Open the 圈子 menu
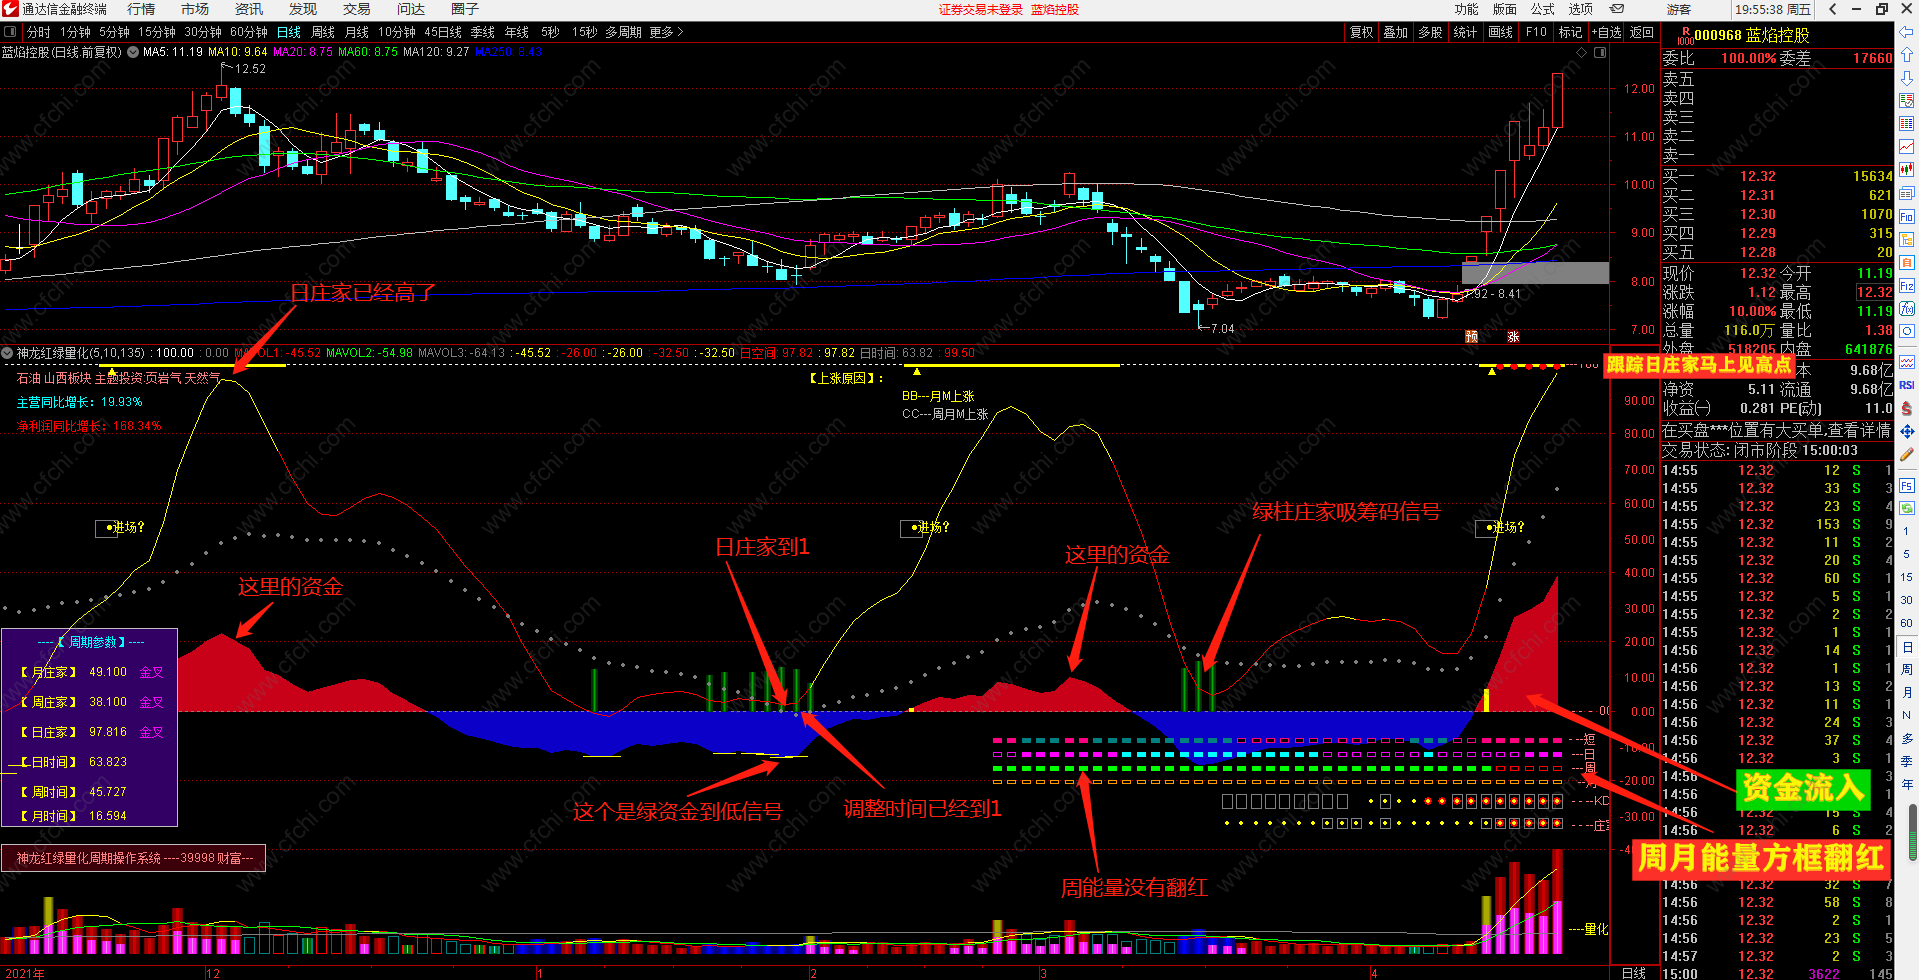The height and width of the screenshot is (980, 1919). 465,9
